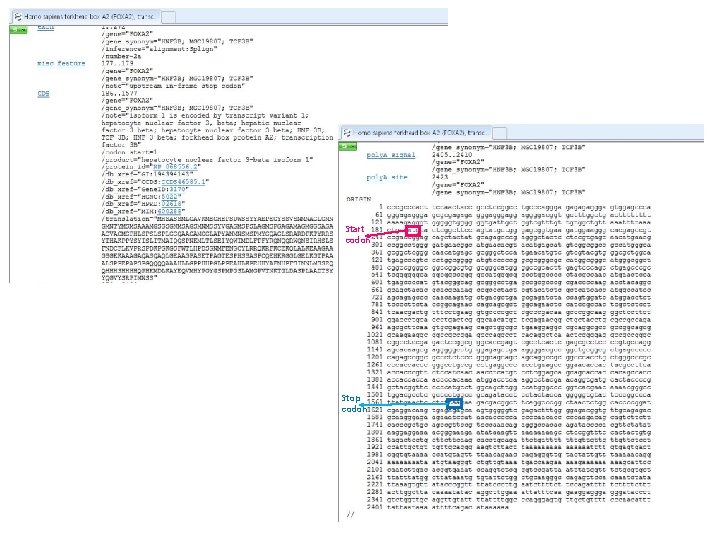Open the polyA_site feature link
The height and width of the screenshot is (540, 720).
pyautogui.click(x=387, y=177)
